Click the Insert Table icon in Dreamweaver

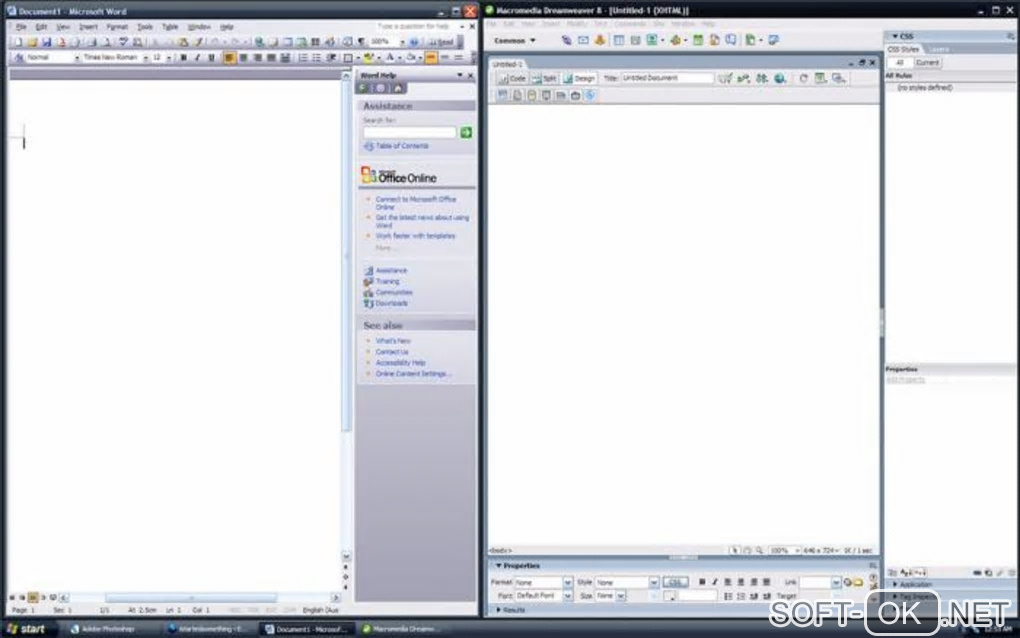(x=619, y=40)
